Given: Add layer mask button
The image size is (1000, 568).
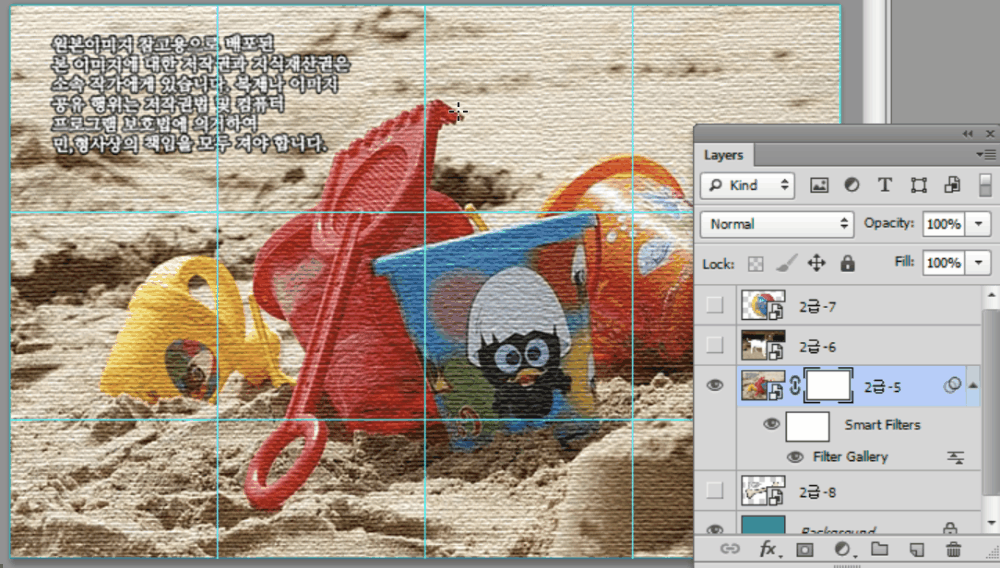Looking at the screenshot, I should point(805,549).
